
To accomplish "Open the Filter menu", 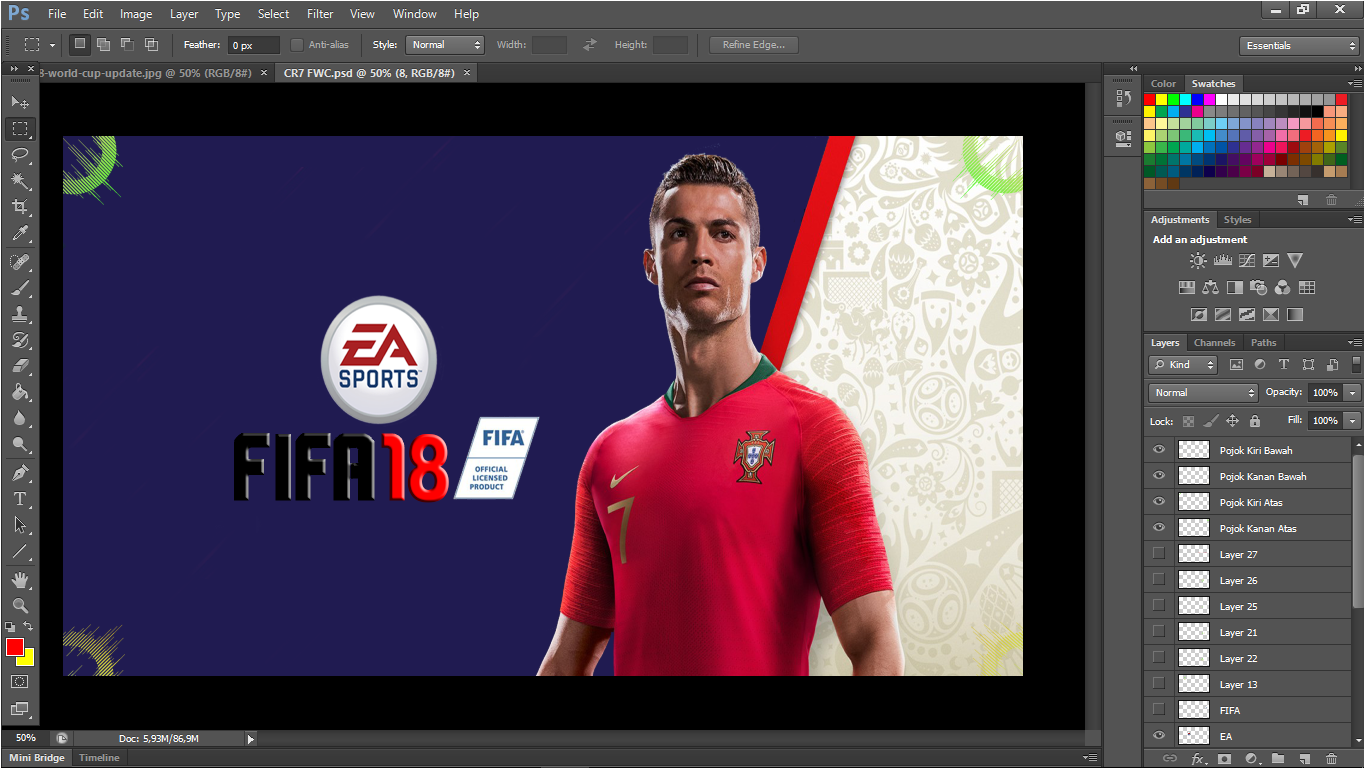I will pos(320,14).
